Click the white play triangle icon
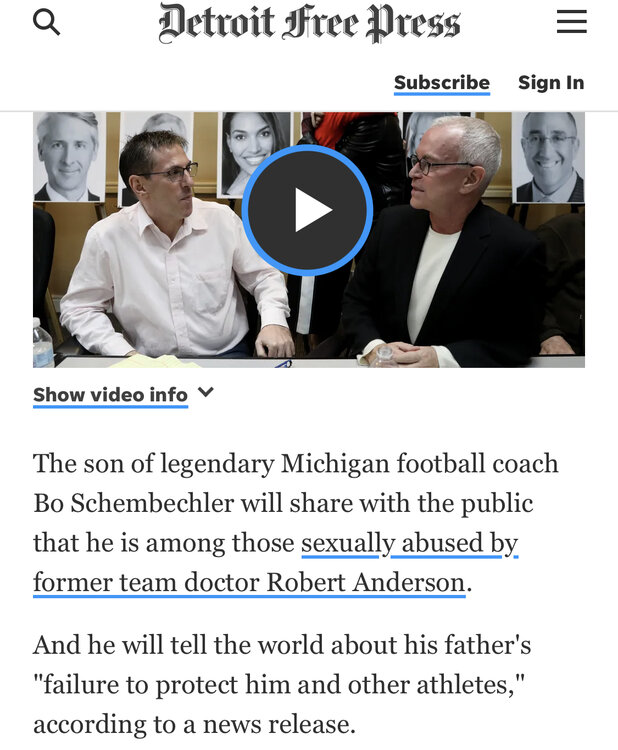Screen dimensions: 618x750 tap(312, 210)
